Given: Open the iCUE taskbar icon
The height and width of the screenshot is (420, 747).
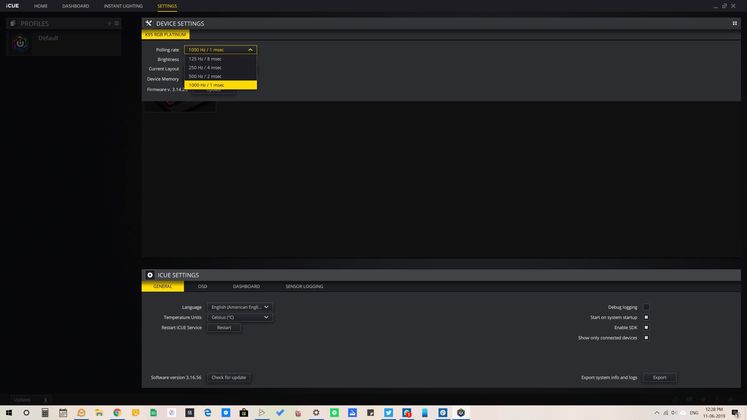Looking at the screenshot, I should pyautogui.click(x=461, y=413).
